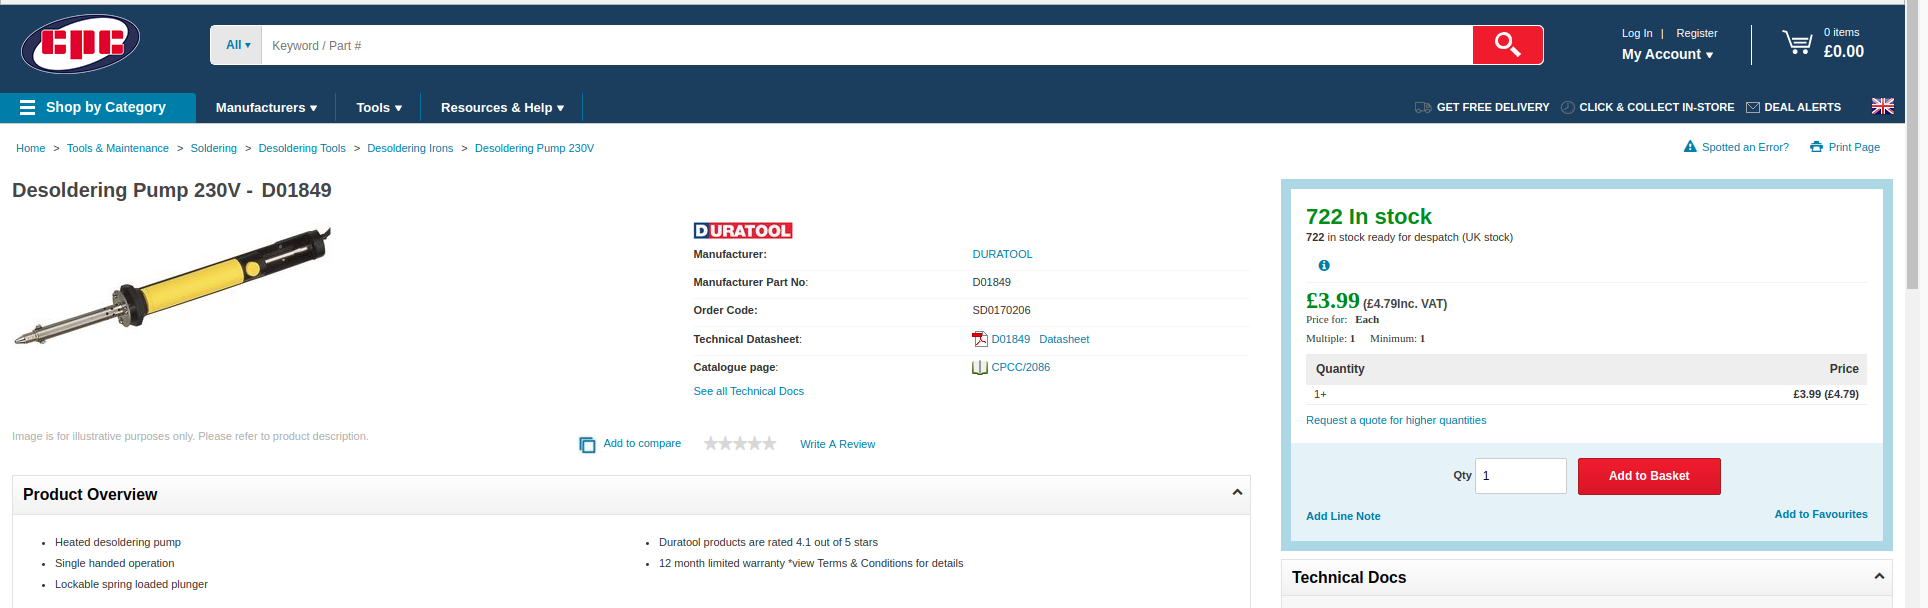This screenshot has height=608, width=1928.
Task: Open Desoldering Tools breadcrumb
Action: (x=302, y=148)
